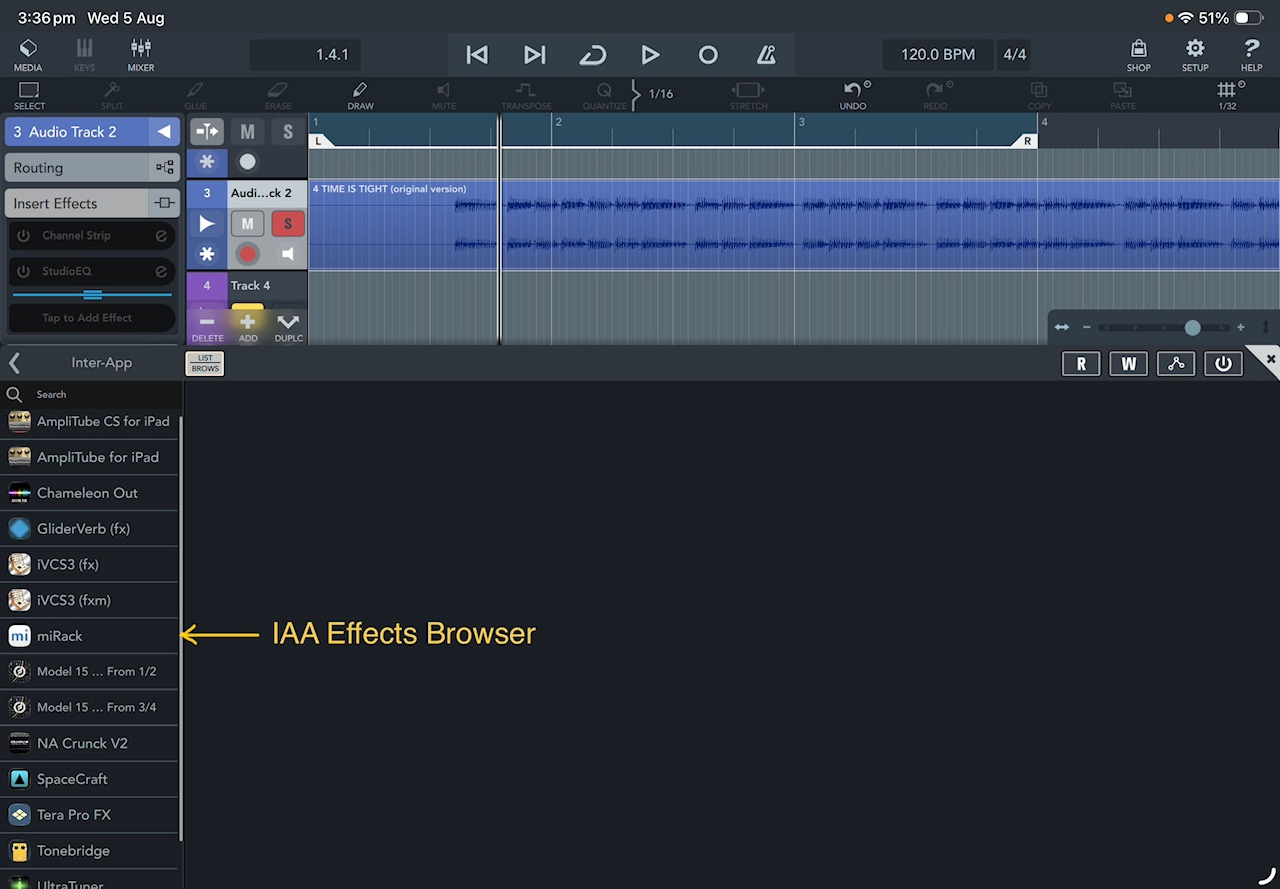The height and width of the screenshot is (889, 1280).
Task: Open the TRANSPOSE tool
Action: click(x=526, y=95)
